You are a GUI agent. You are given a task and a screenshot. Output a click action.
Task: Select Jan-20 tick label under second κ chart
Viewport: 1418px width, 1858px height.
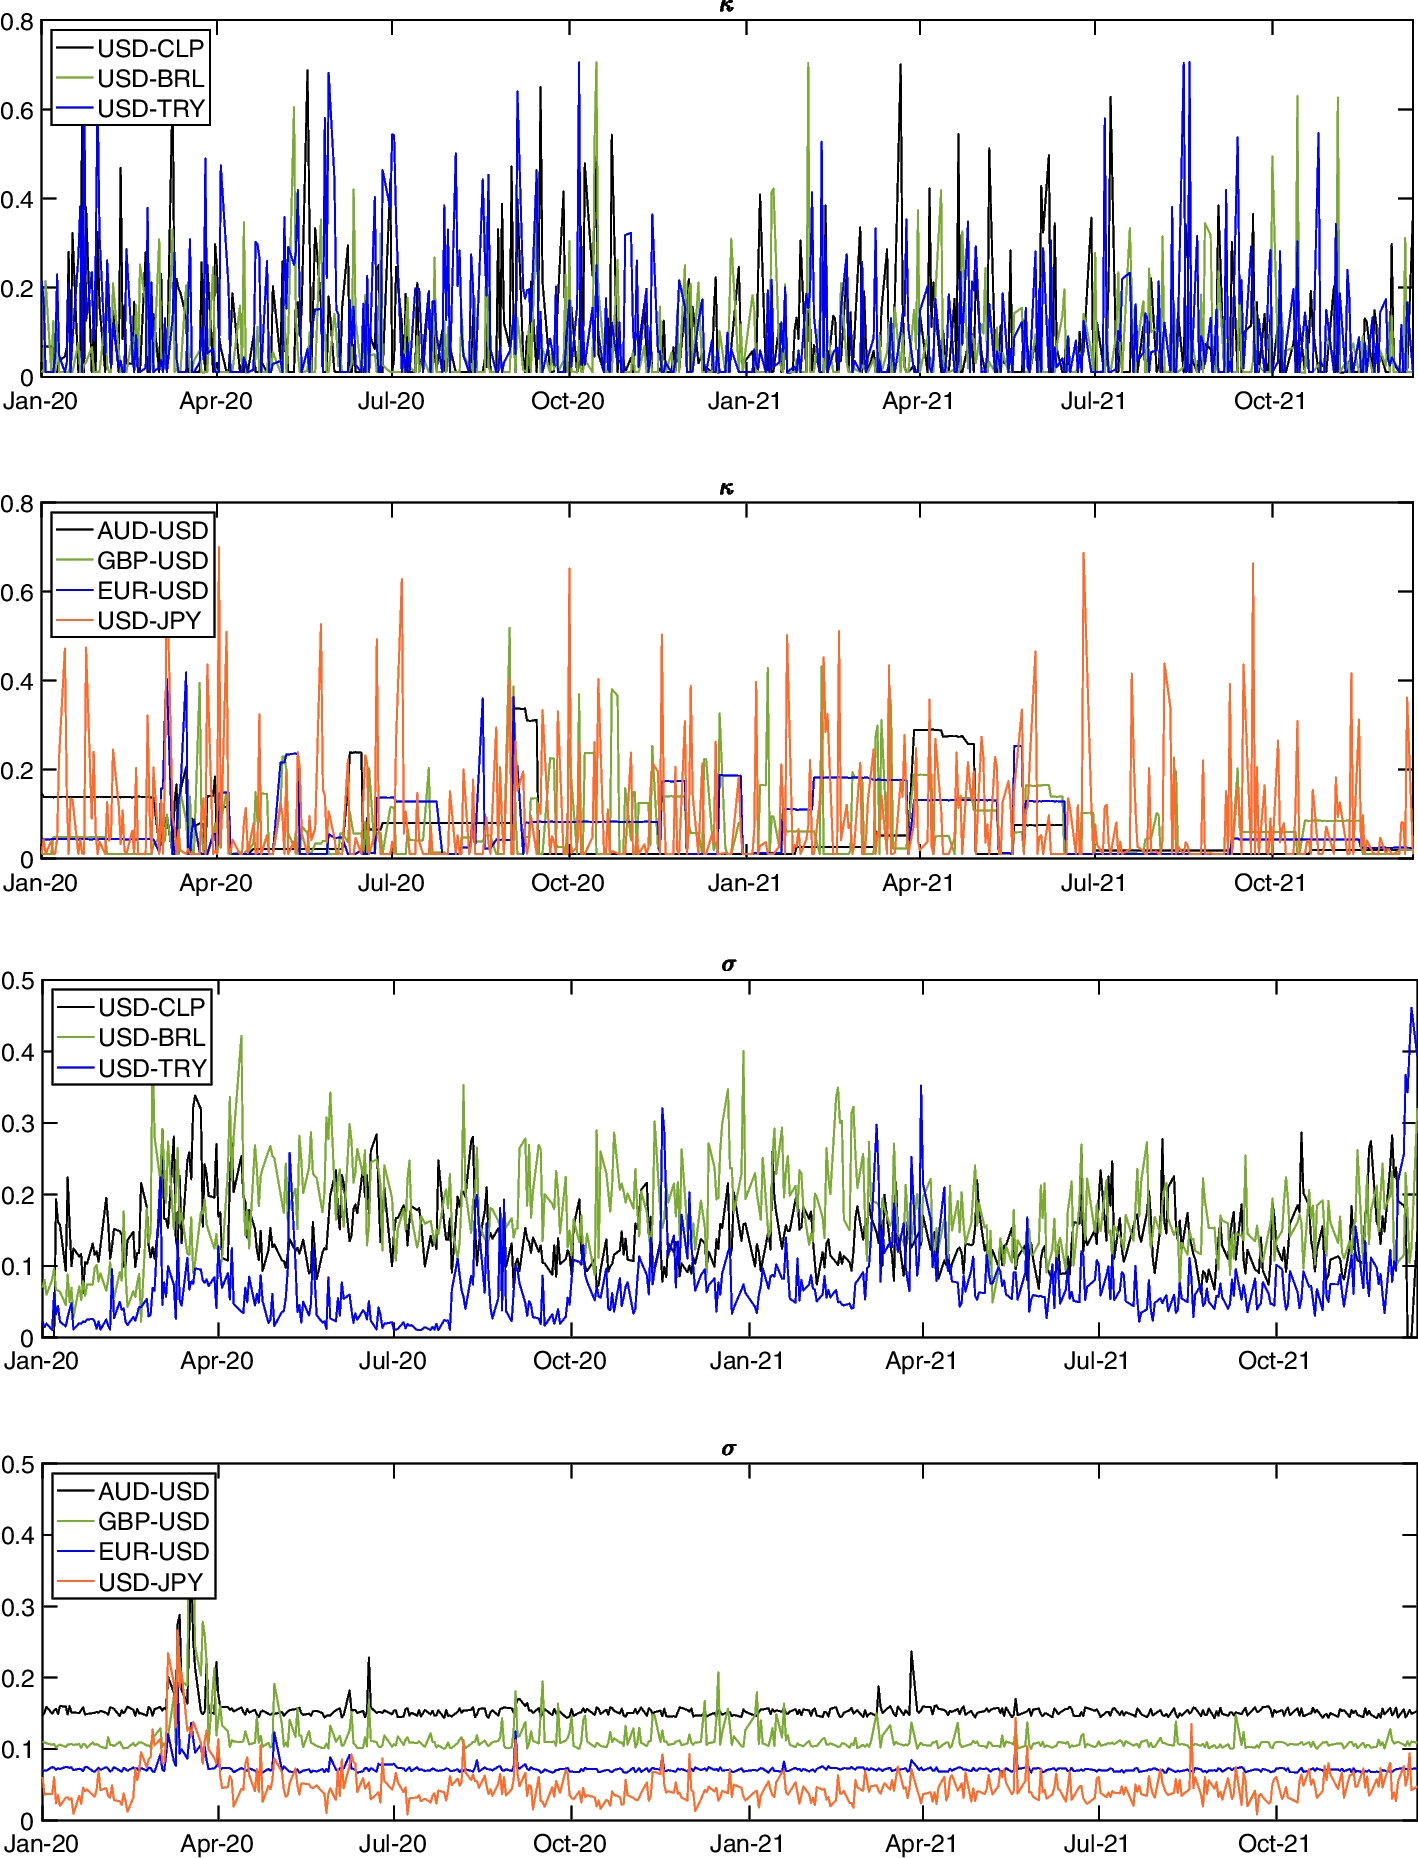[40, 883]
